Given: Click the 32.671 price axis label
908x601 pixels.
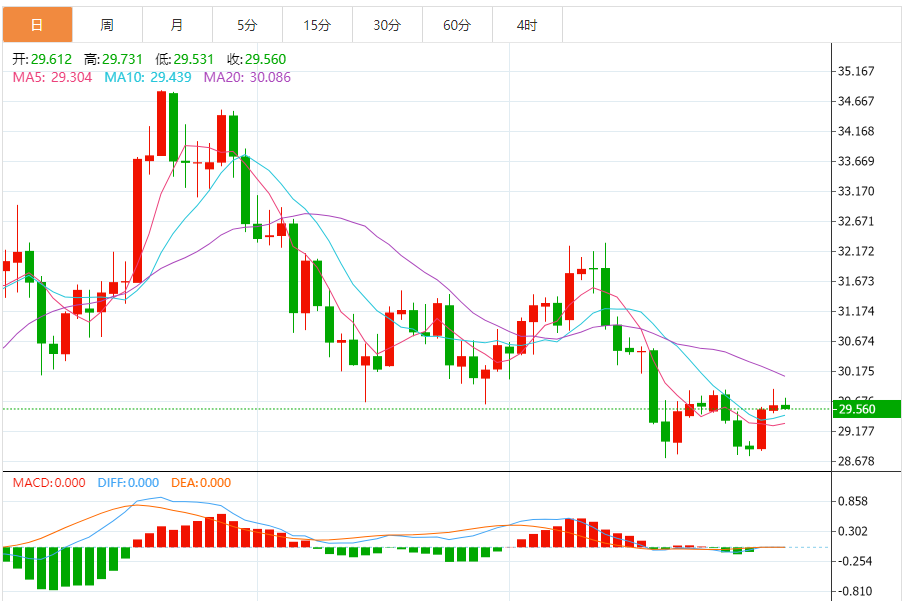Looking at the screenshot, I should click(856, 221).
